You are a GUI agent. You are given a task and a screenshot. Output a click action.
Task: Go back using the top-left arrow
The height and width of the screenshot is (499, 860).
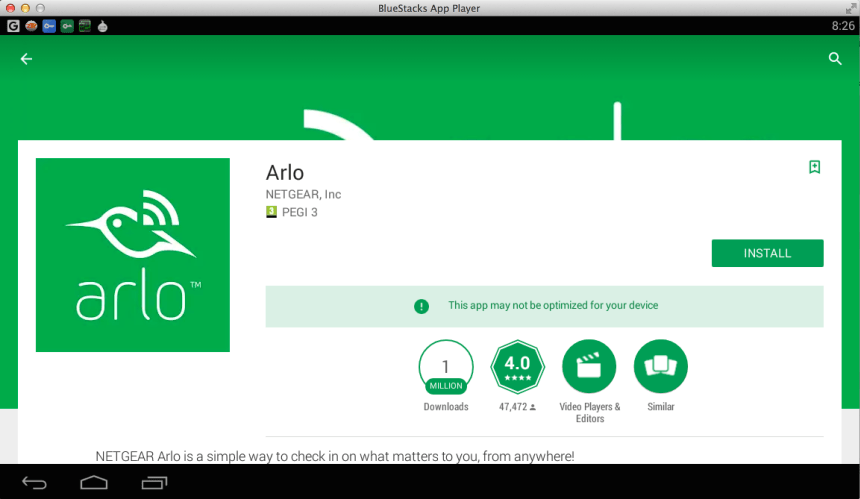click(26, 59)
